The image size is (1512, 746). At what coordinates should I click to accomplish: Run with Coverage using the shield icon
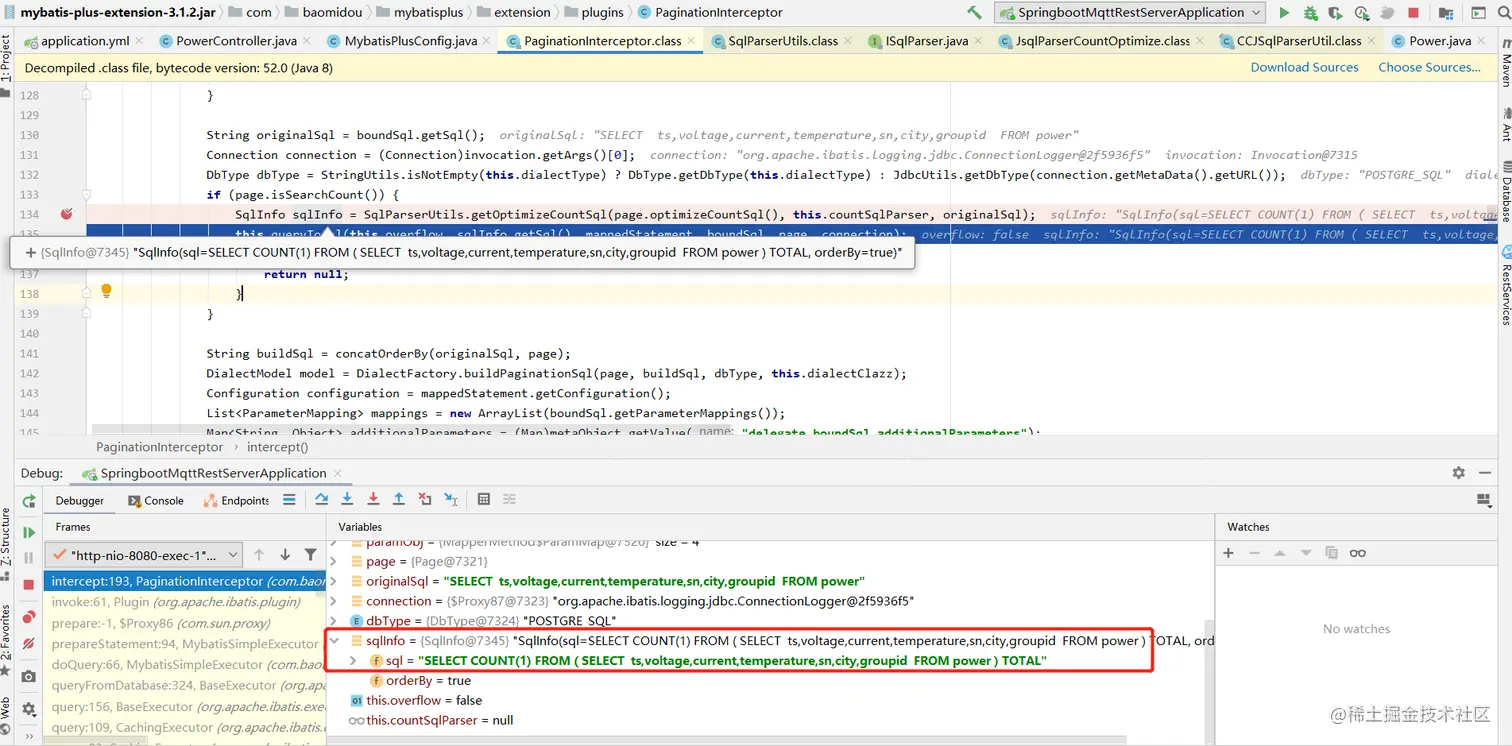click(1335, 12)
